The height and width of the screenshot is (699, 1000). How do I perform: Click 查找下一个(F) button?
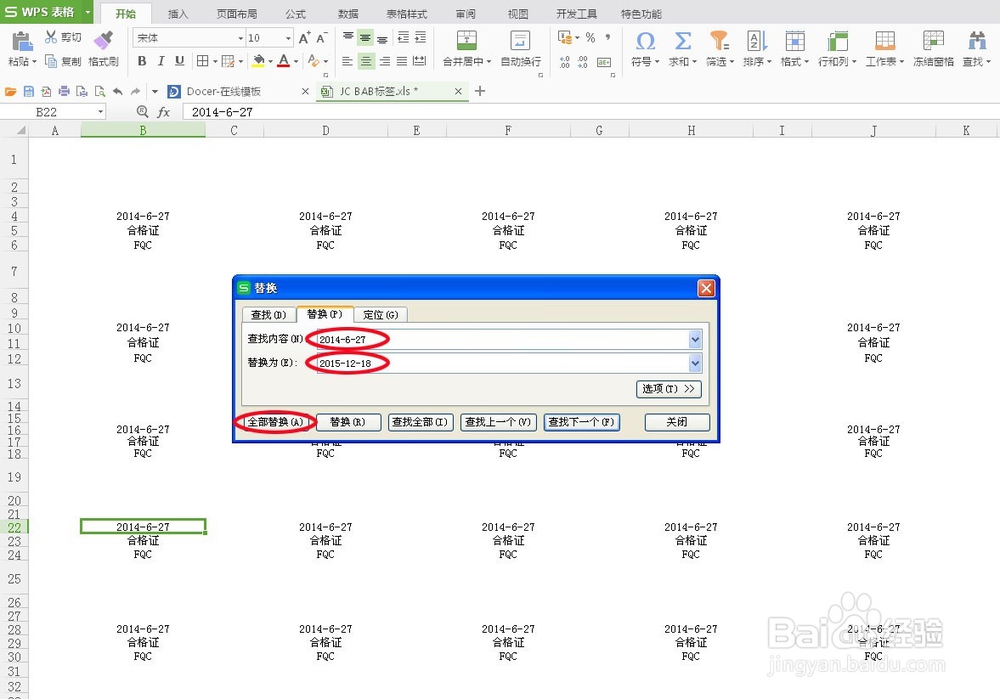pyautogui.click(x=581, y=422)
